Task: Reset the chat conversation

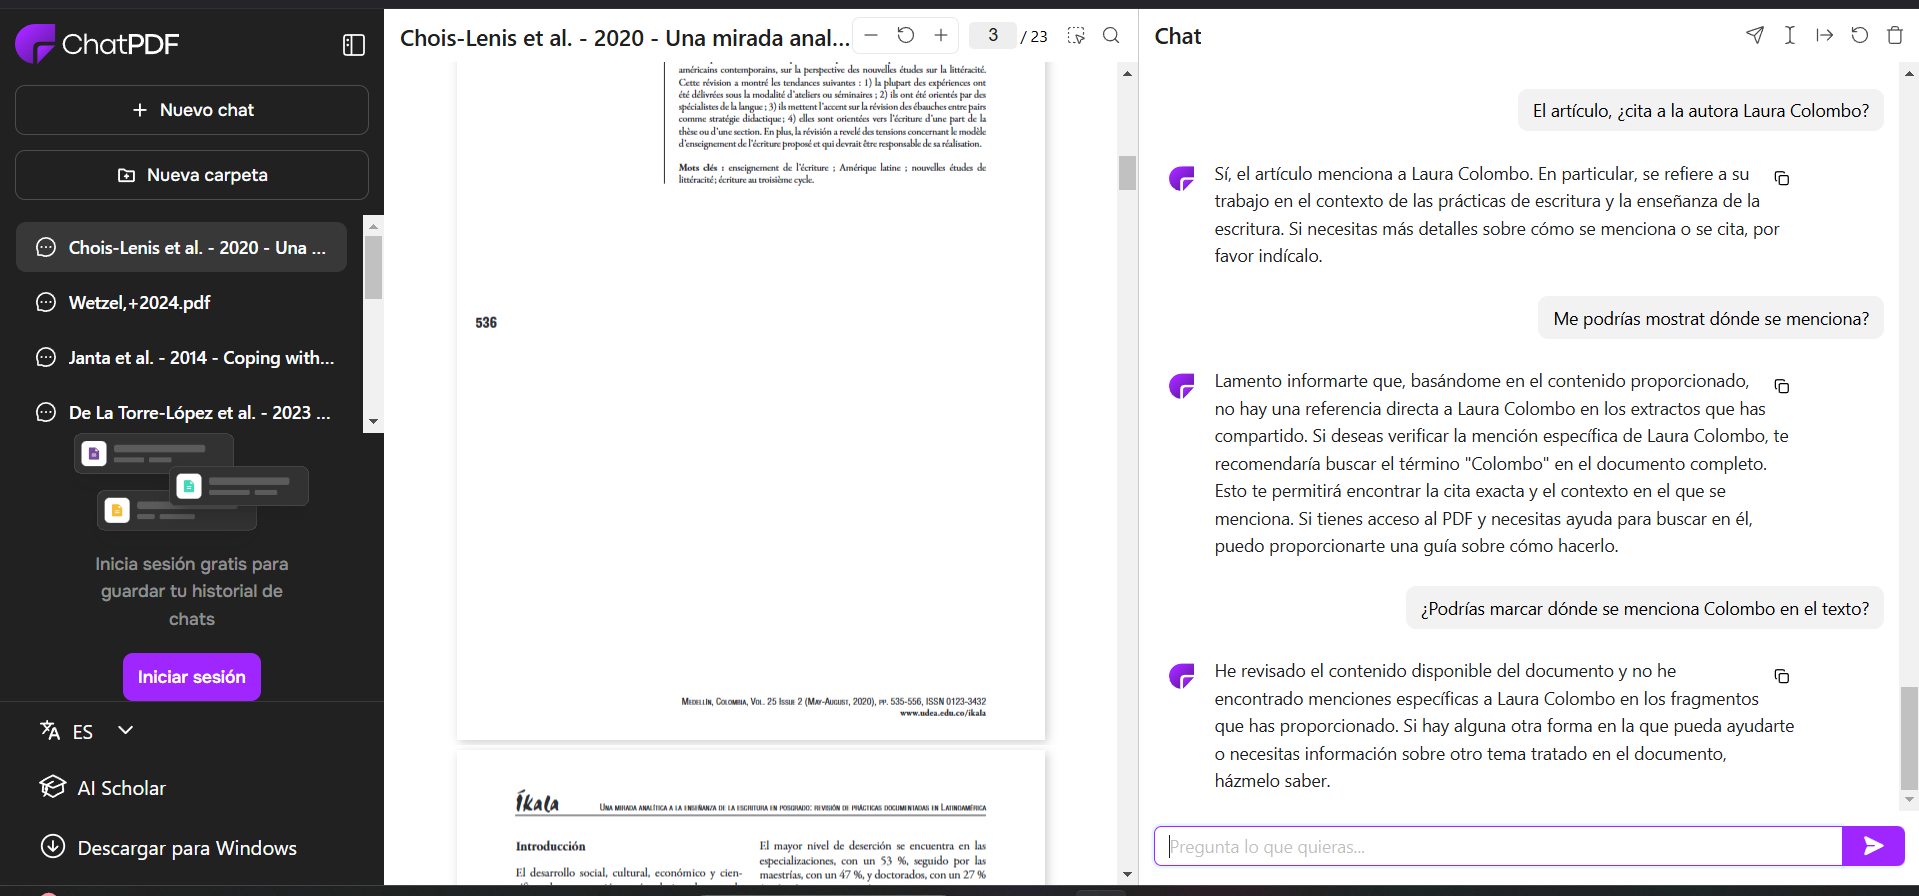Action: [1860, 36]
